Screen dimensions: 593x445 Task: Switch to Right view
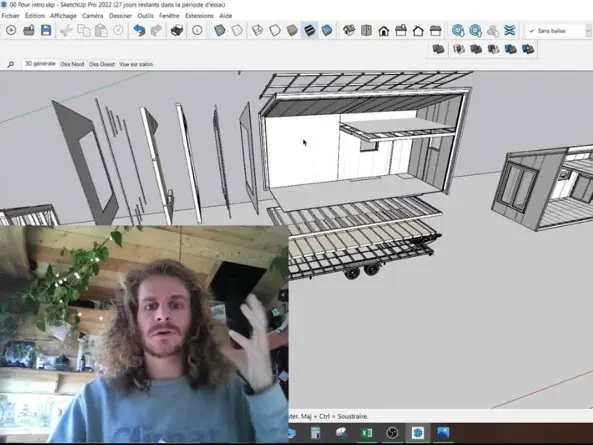click(401, 30)
